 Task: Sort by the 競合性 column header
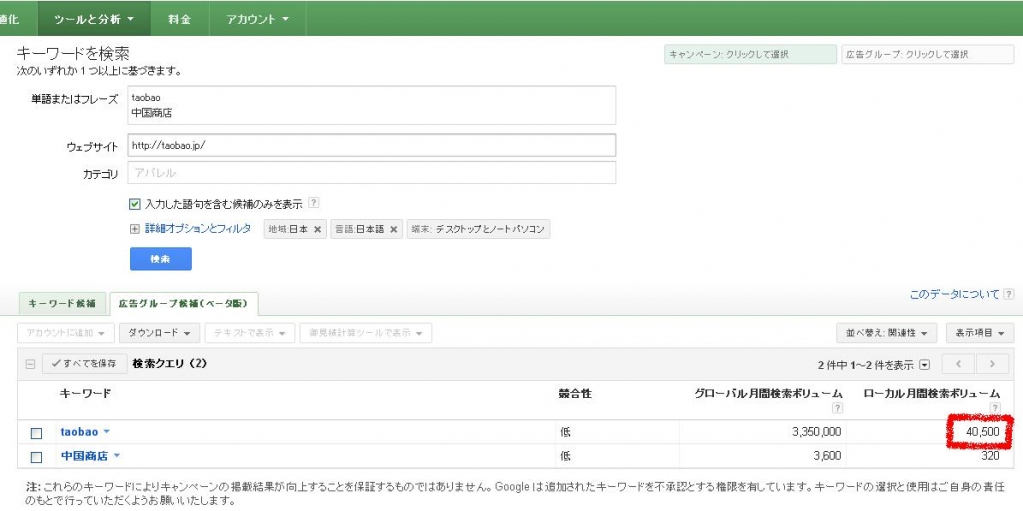pyautogui.click(x=575, y=394)
